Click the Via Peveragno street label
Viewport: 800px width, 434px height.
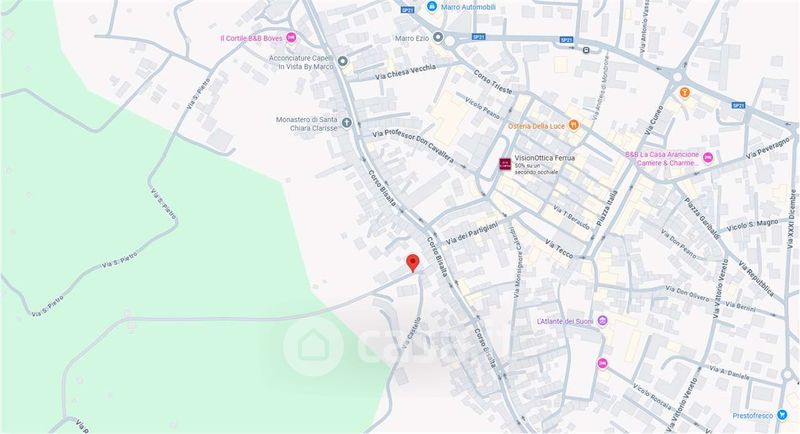click(x=768, y=148)
